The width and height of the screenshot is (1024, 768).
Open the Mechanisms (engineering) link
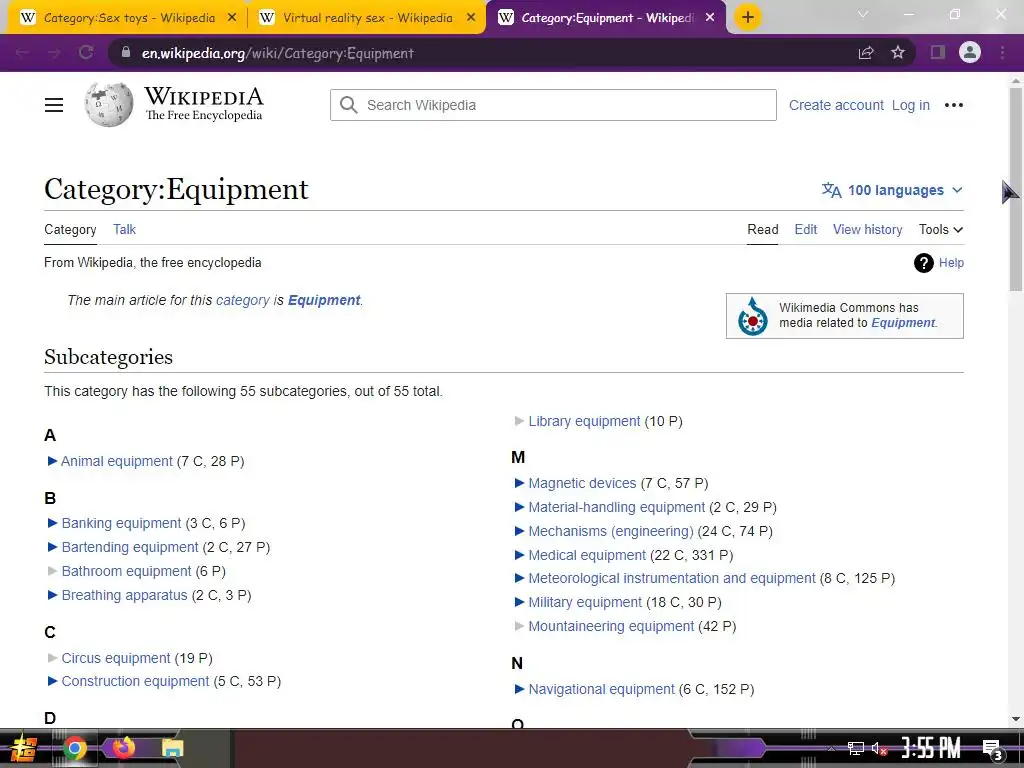pos(611,531)
